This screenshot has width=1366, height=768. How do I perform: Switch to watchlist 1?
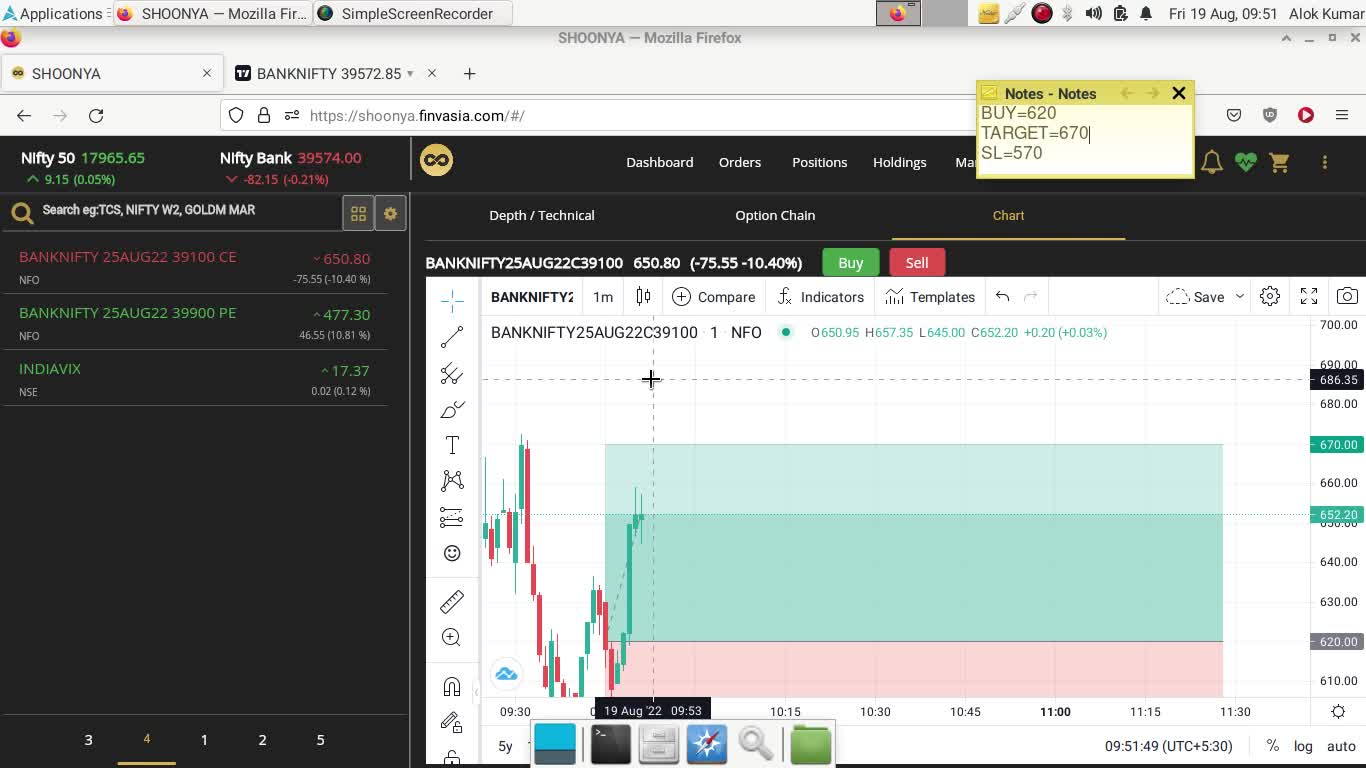point(204,740)
